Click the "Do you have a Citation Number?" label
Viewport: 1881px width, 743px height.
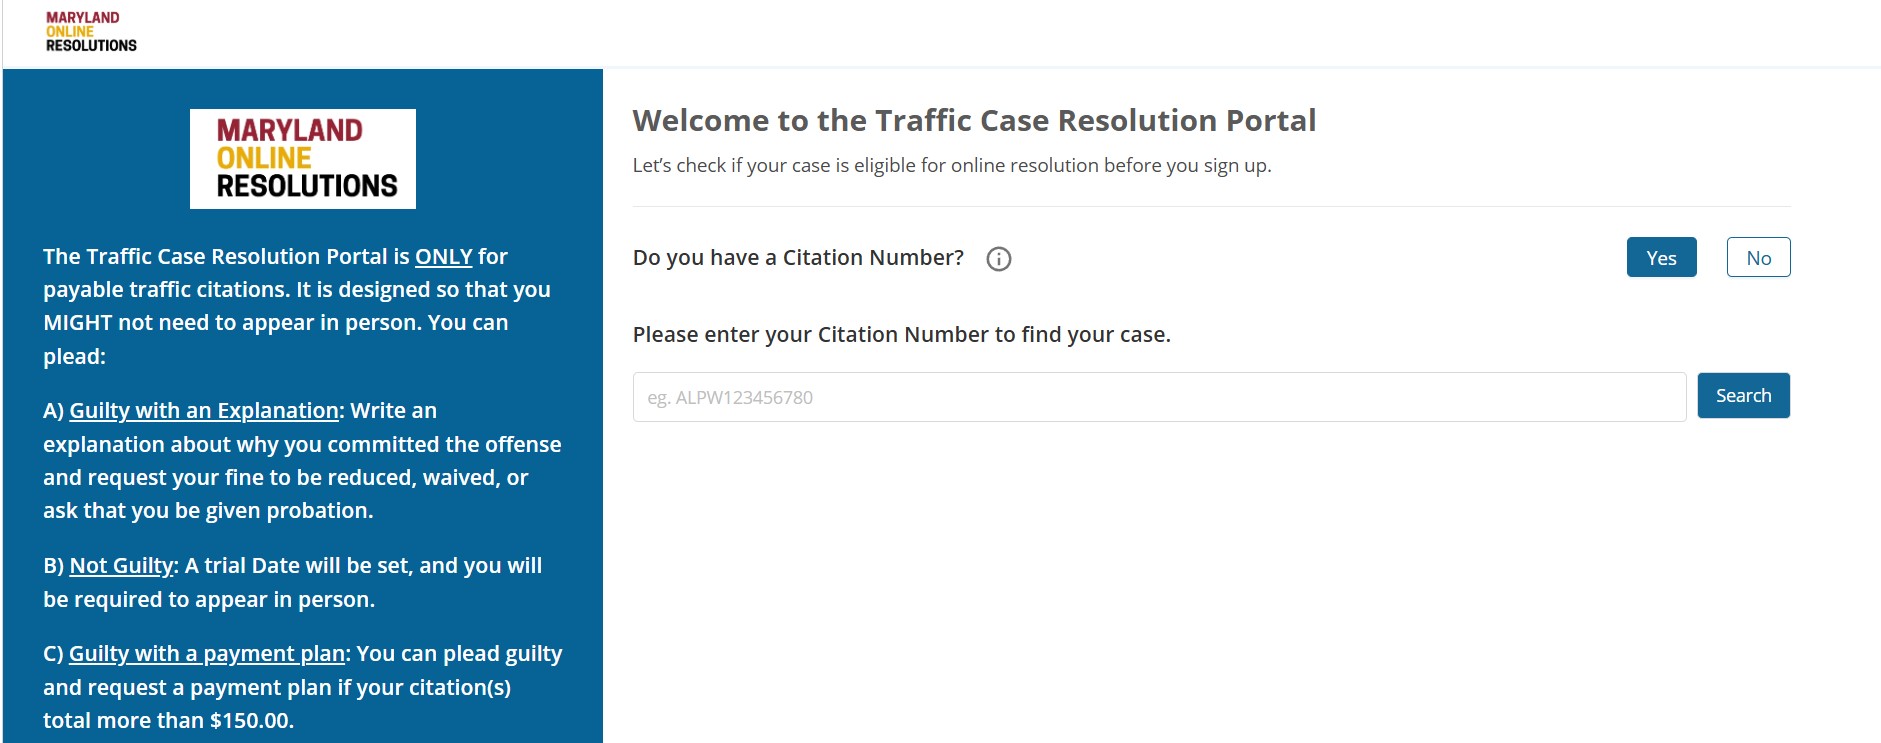click(x=798, y=258)
